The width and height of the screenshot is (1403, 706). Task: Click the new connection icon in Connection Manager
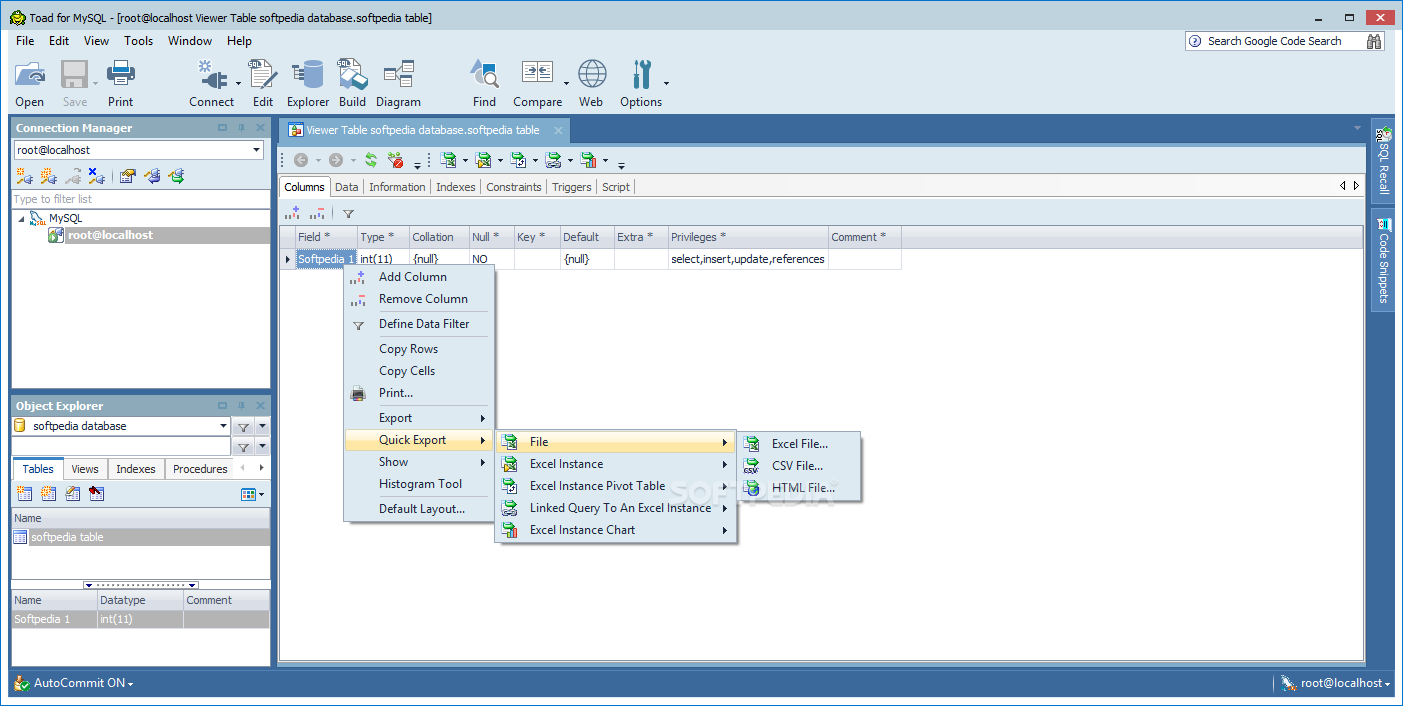24,176
